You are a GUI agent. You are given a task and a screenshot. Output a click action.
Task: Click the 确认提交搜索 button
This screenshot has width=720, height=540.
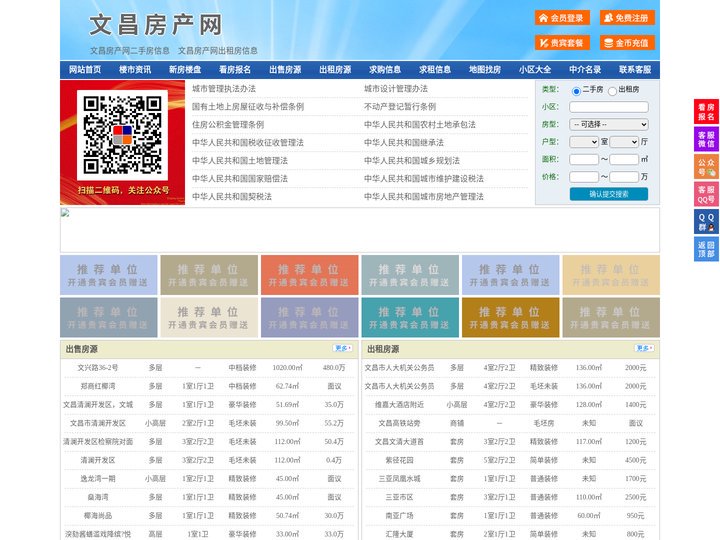coord(609,194)
